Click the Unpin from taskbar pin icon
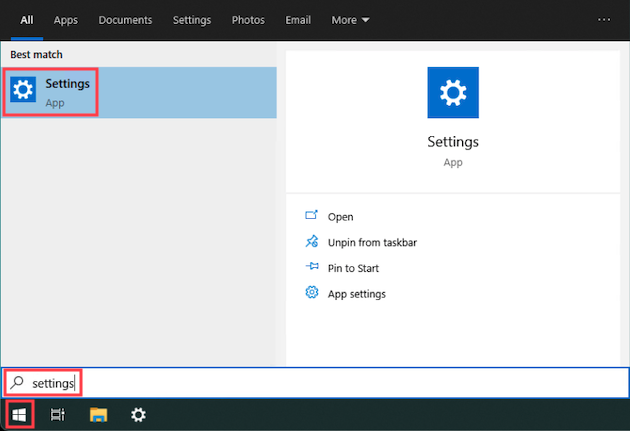 pyautogui.click(x=311, y=241)
